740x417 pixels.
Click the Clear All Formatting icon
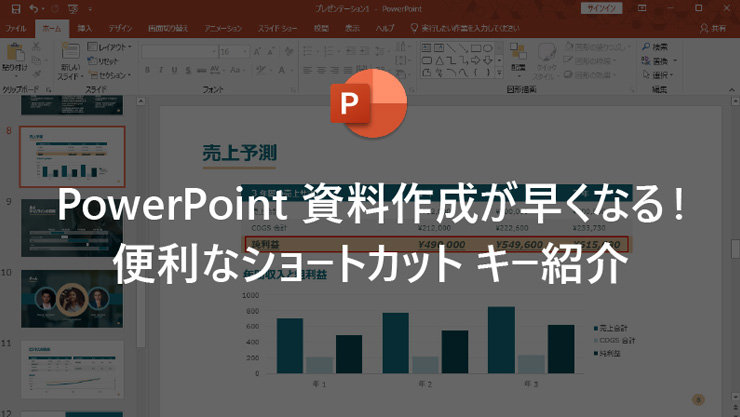coord(288,51)
